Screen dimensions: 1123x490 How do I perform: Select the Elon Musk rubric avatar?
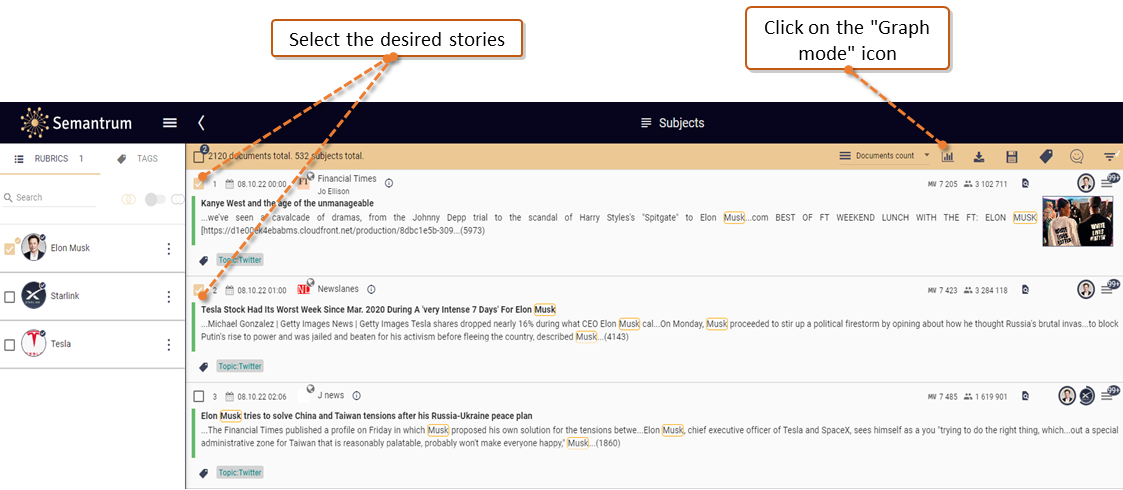pyautogui.click(x=33, y=248)
